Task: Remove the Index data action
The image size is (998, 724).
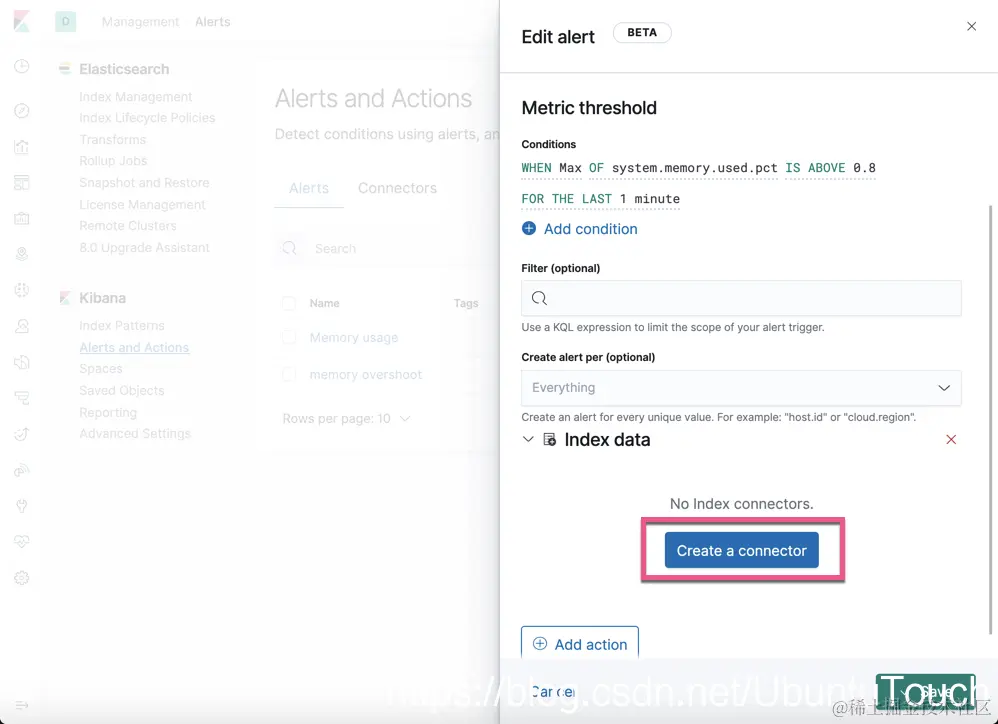Action: tap(951, 440)
